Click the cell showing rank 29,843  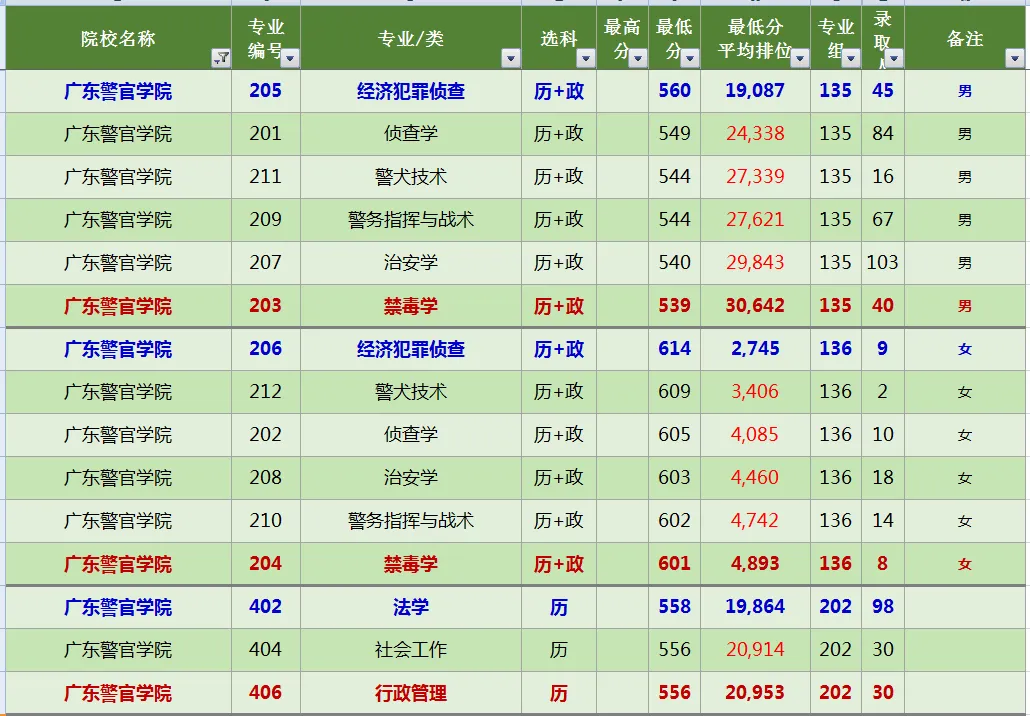pyautogui.click(x=755, y=263)
